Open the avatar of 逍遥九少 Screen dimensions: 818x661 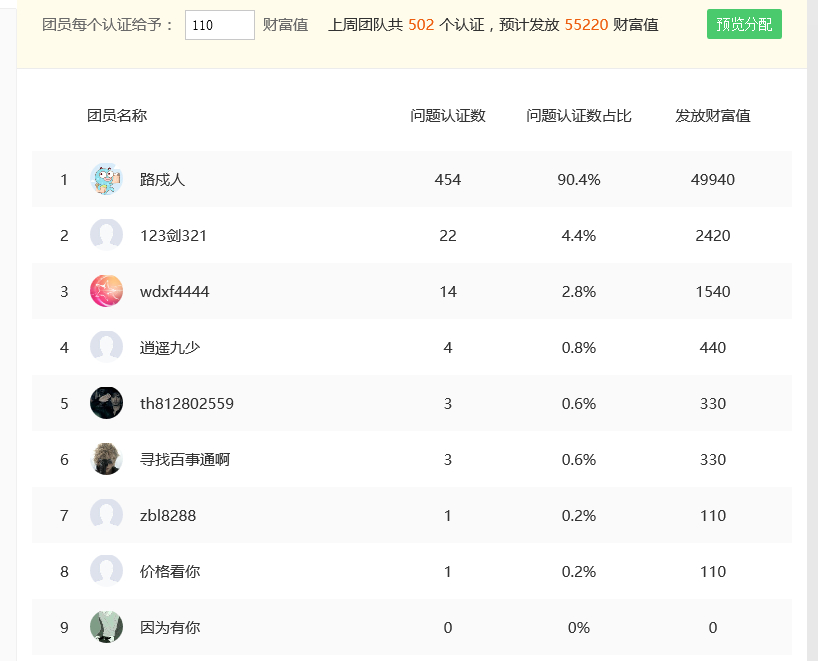click(x=106, y=347)
